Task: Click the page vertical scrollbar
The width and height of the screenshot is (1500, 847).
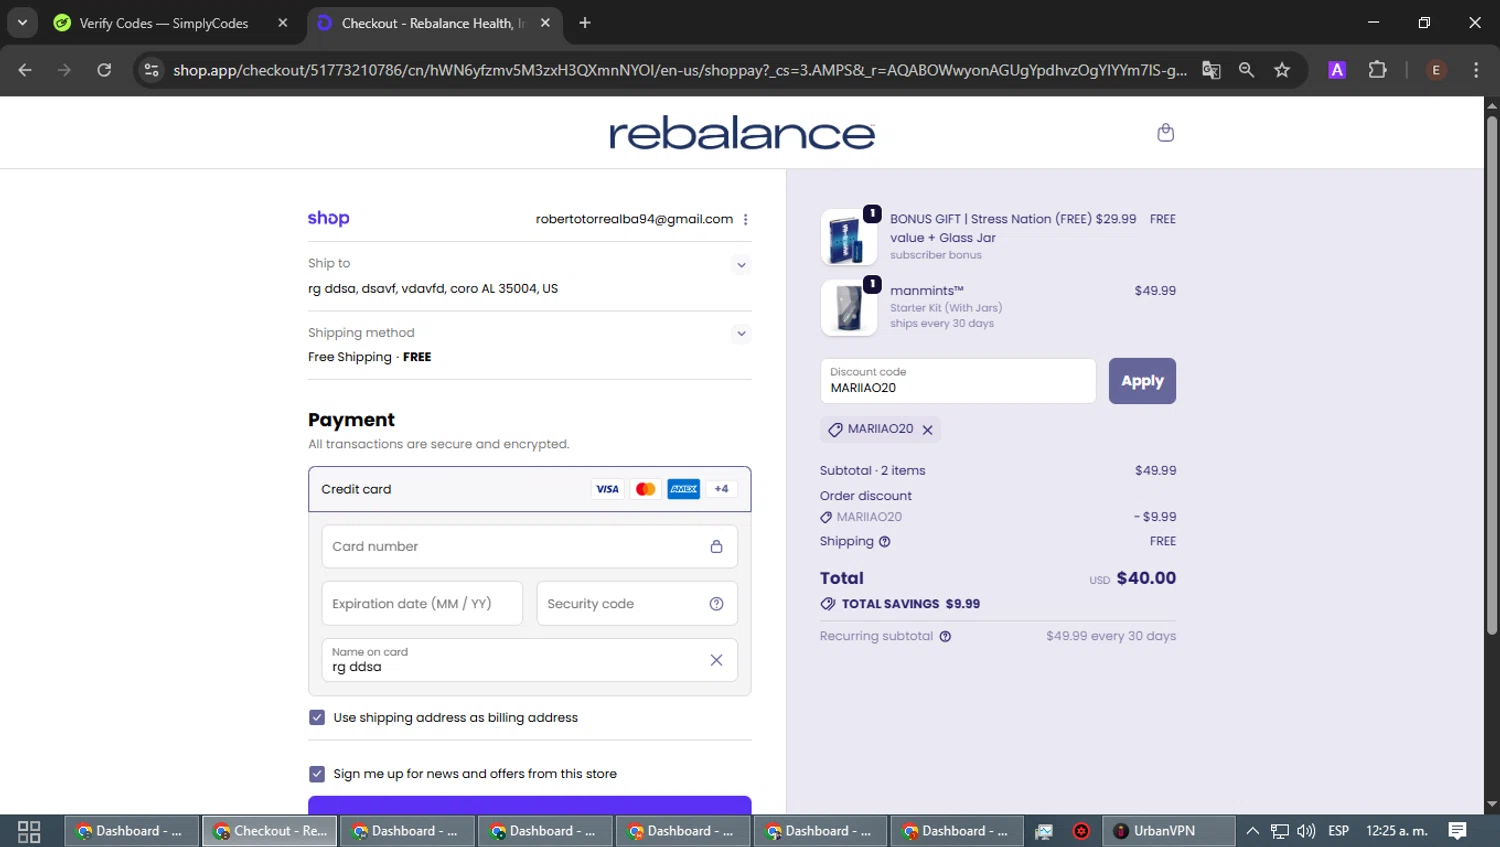Action: (x=1491, y=376)
